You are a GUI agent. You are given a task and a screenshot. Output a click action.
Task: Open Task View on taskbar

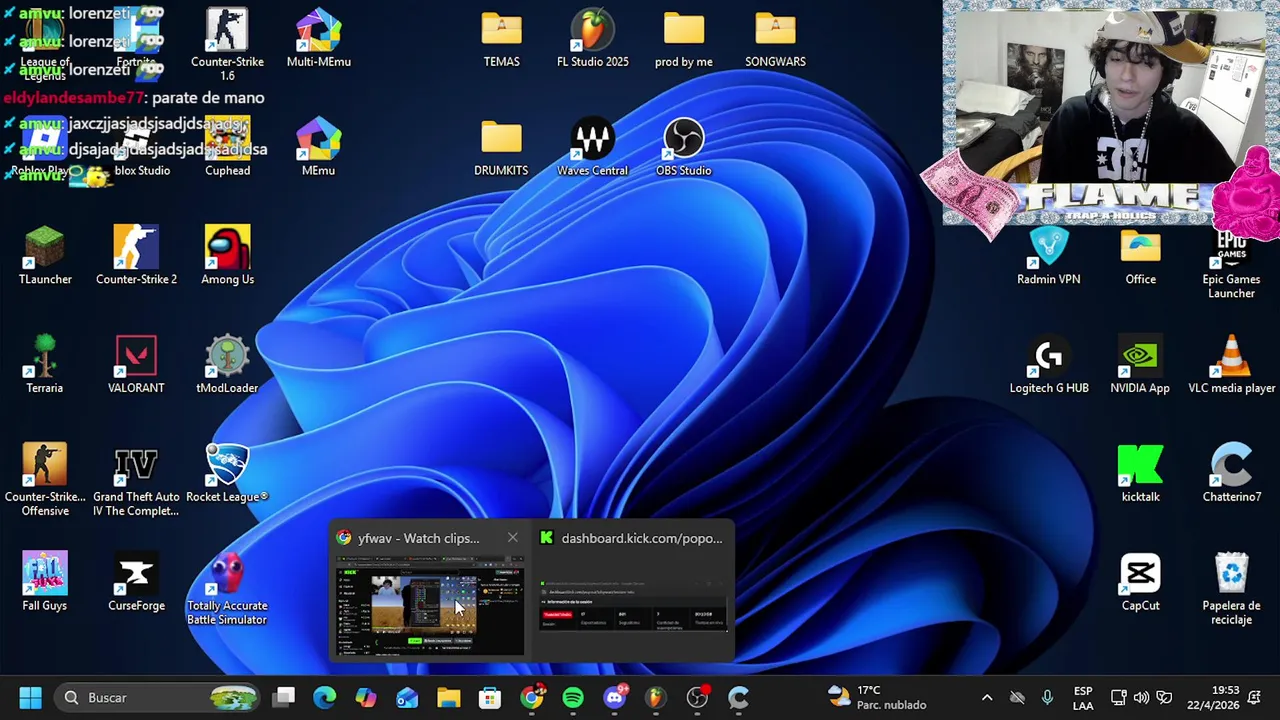[x=285, y=698]
